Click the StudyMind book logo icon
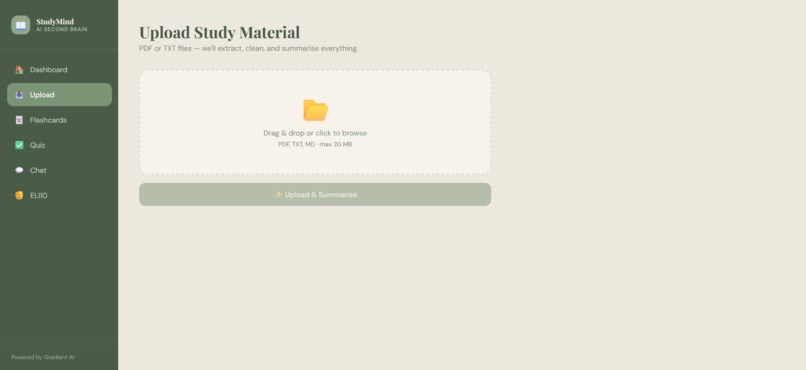The width and height of the screenshot is (806, 370). (x=21, y=25)
